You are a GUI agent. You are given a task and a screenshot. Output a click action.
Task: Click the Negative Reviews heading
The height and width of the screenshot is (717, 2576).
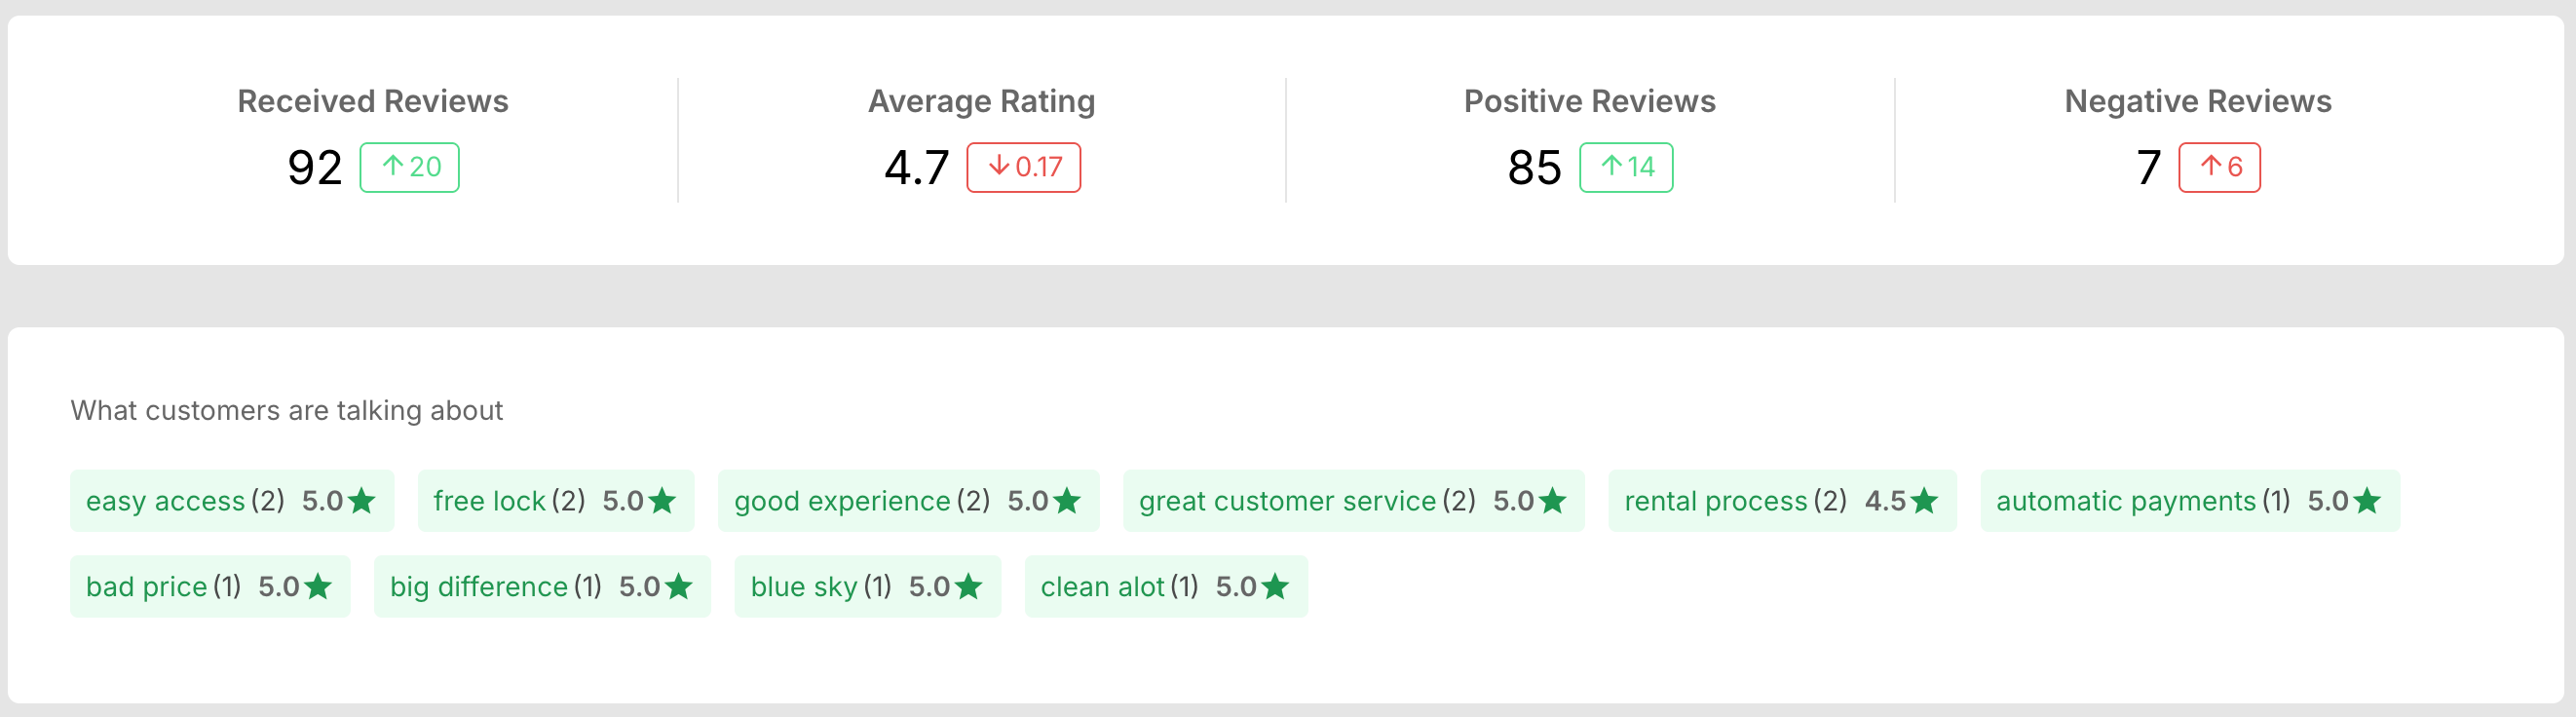coord(2197,101)
